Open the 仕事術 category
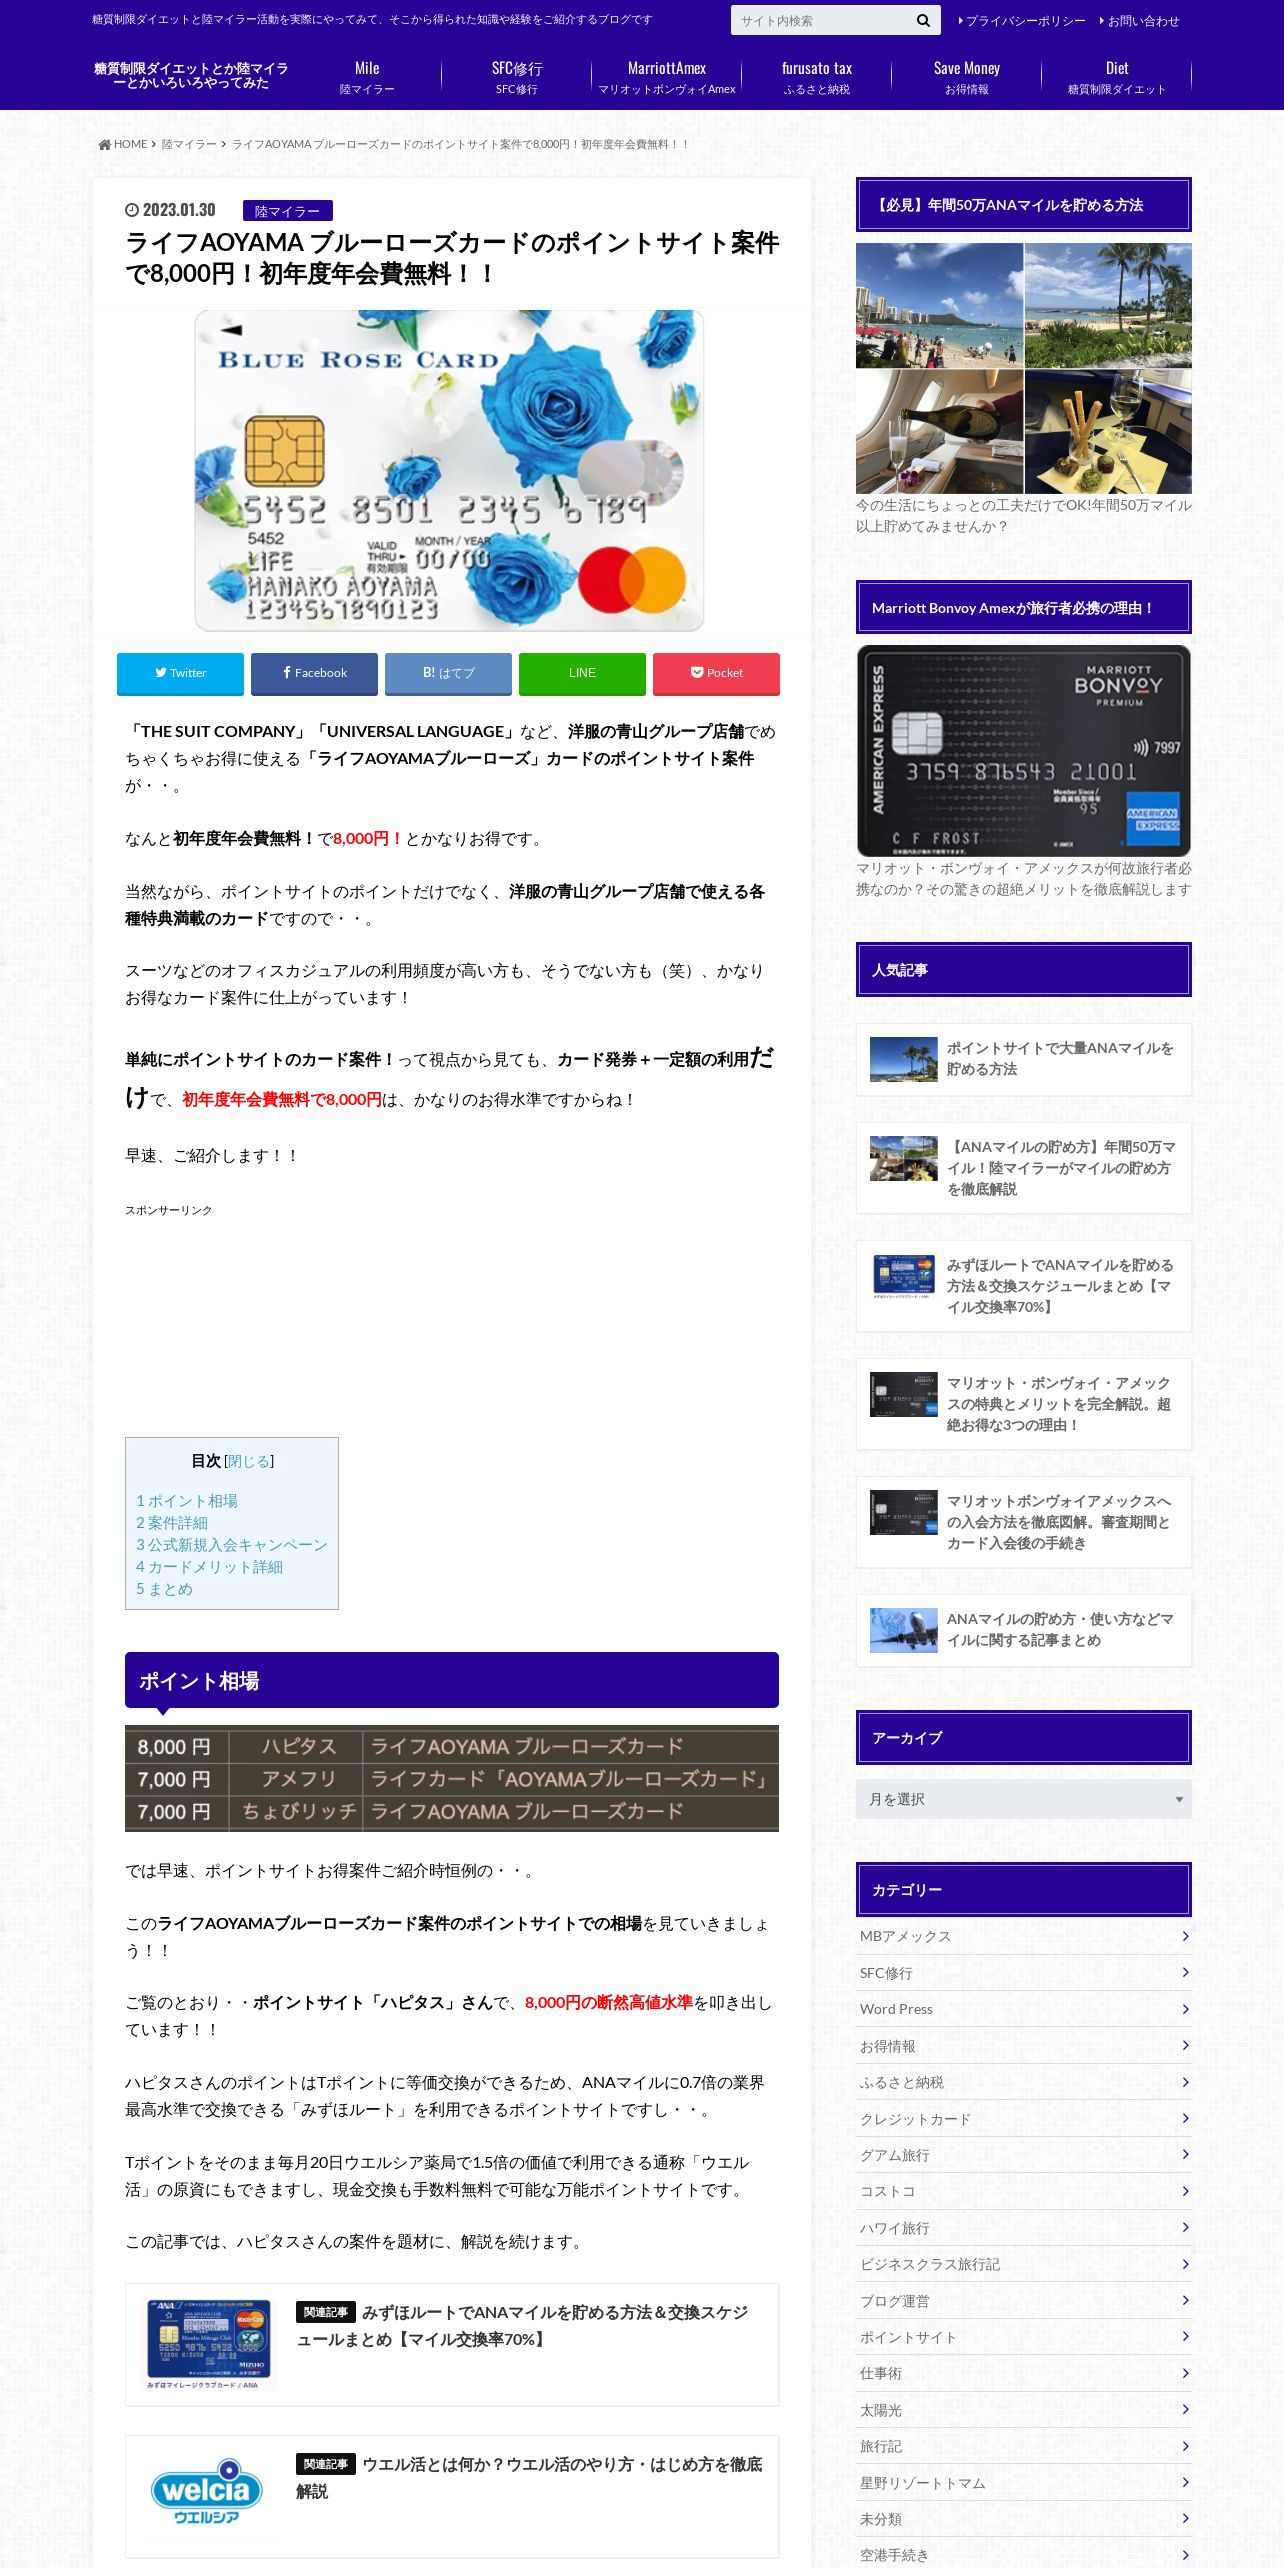The width and height of the screenshot is (1284, 2568). point(1023,2374)
